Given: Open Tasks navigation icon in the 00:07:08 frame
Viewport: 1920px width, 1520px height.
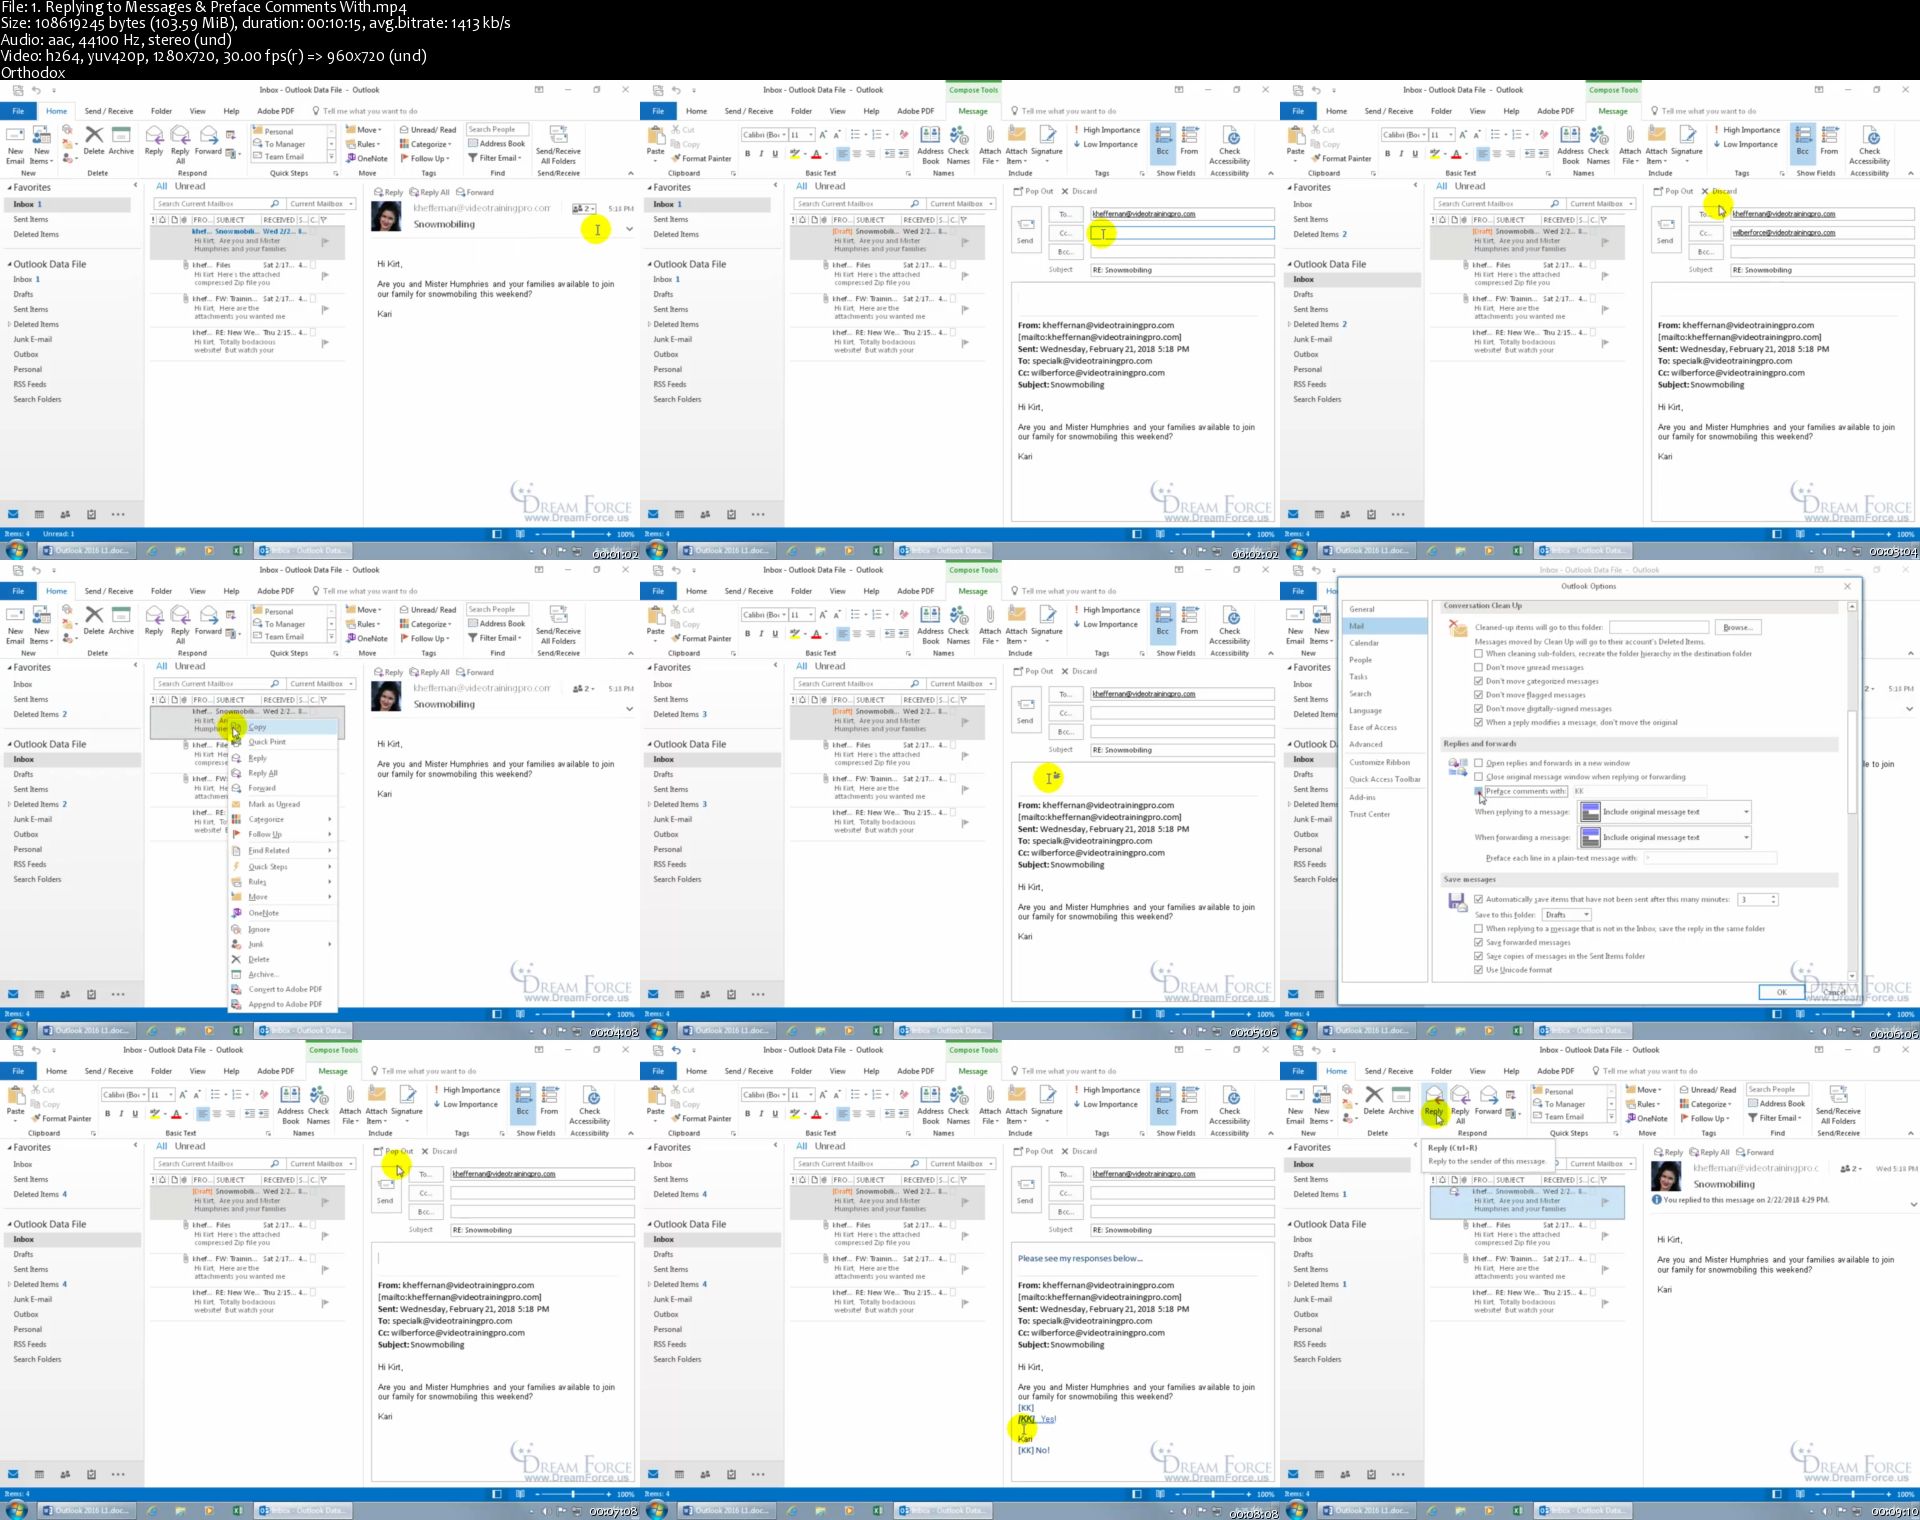Looking at the screenshot, I should pos(91,1475).
